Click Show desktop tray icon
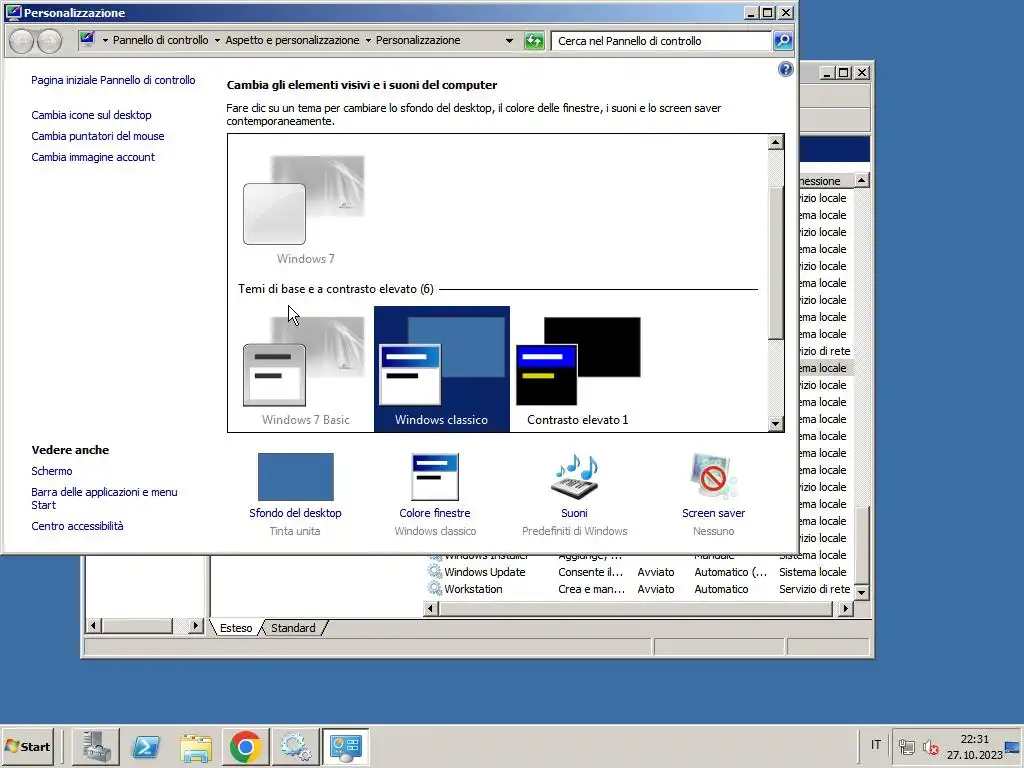The width and height of the screenshot is (1024, 768). click(1013, 746)
